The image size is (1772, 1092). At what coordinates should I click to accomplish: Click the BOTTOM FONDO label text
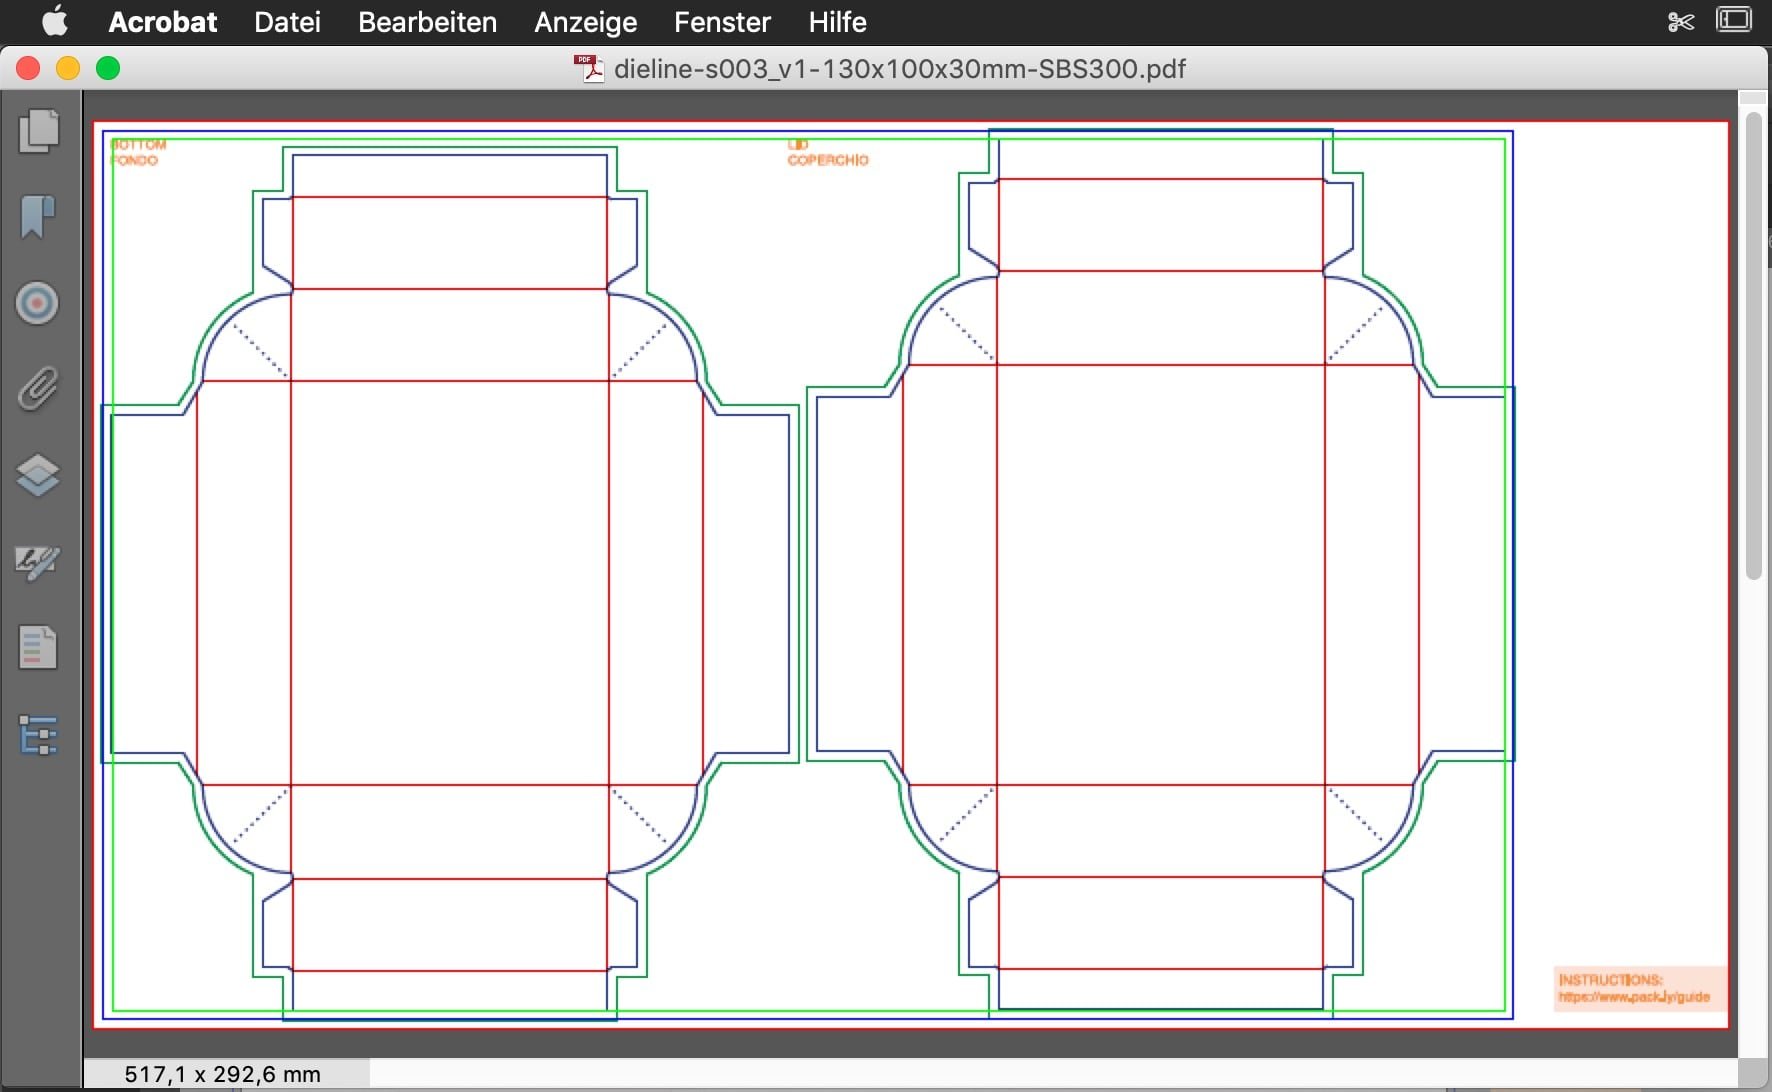pyautogui.click(x=138, y=152)
